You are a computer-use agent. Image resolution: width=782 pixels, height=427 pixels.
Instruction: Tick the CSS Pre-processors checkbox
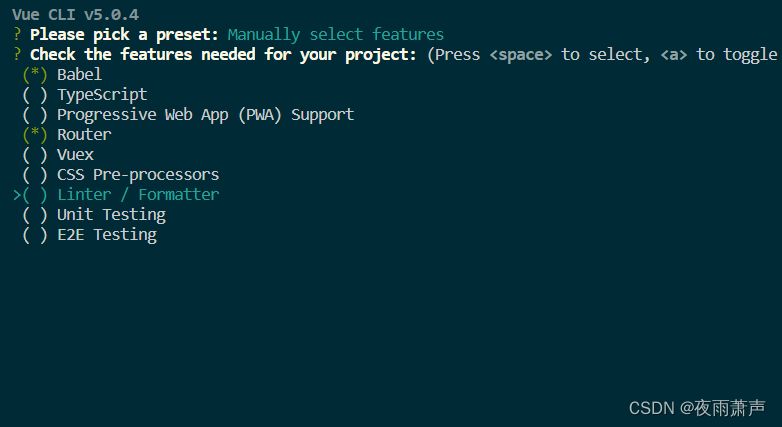pyautogui.click(x=34, y=174)
